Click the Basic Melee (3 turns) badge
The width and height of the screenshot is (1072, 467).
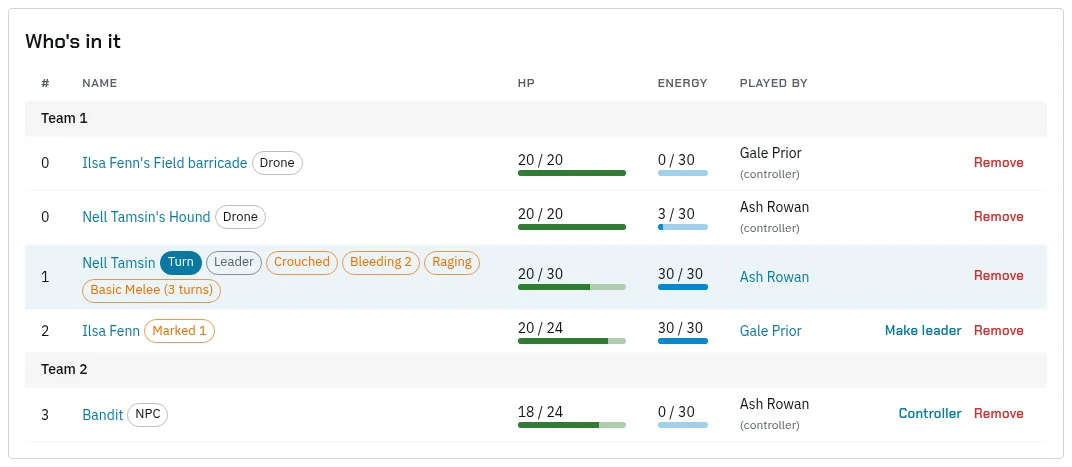click(x=151, y=290)
